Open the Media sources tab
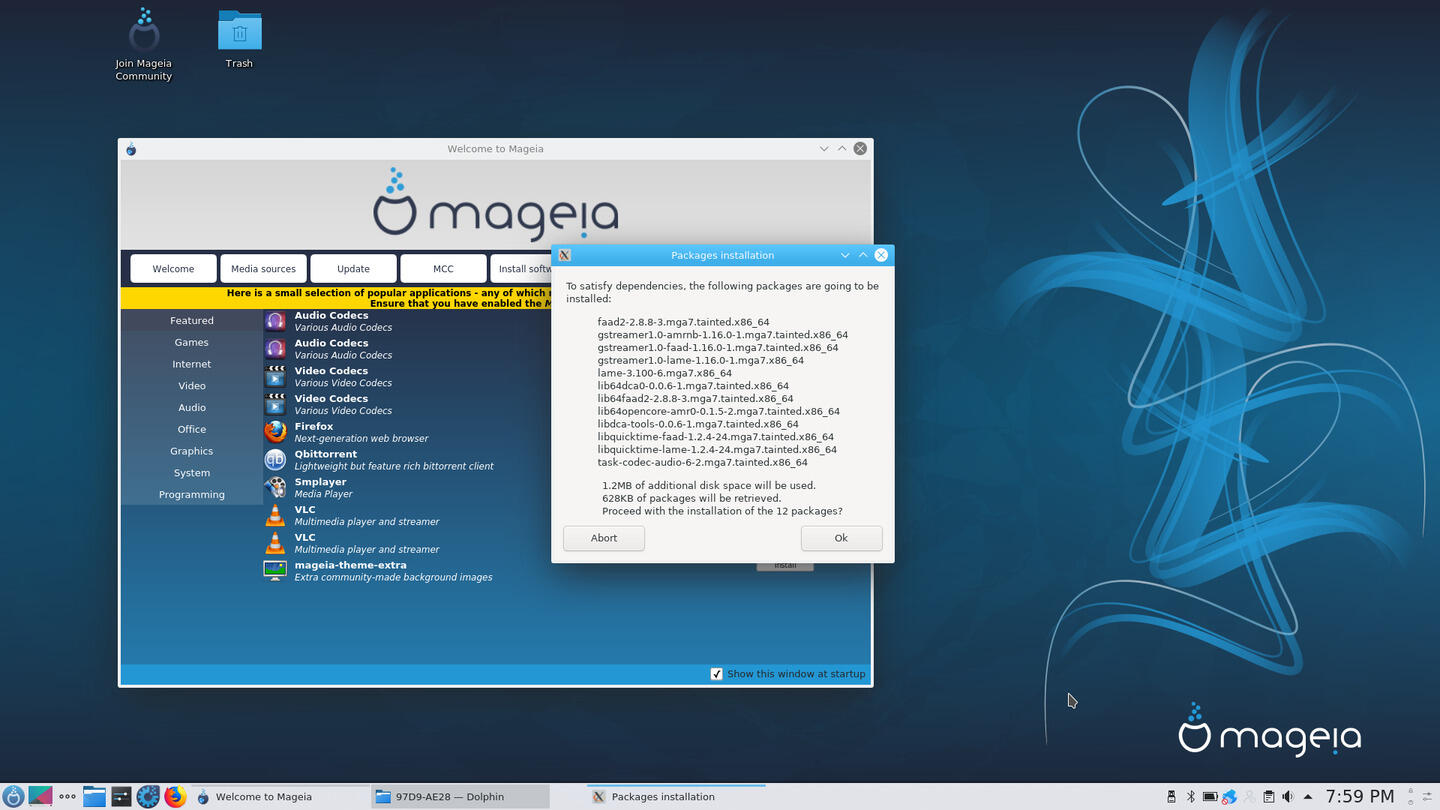 click(263, 269)
